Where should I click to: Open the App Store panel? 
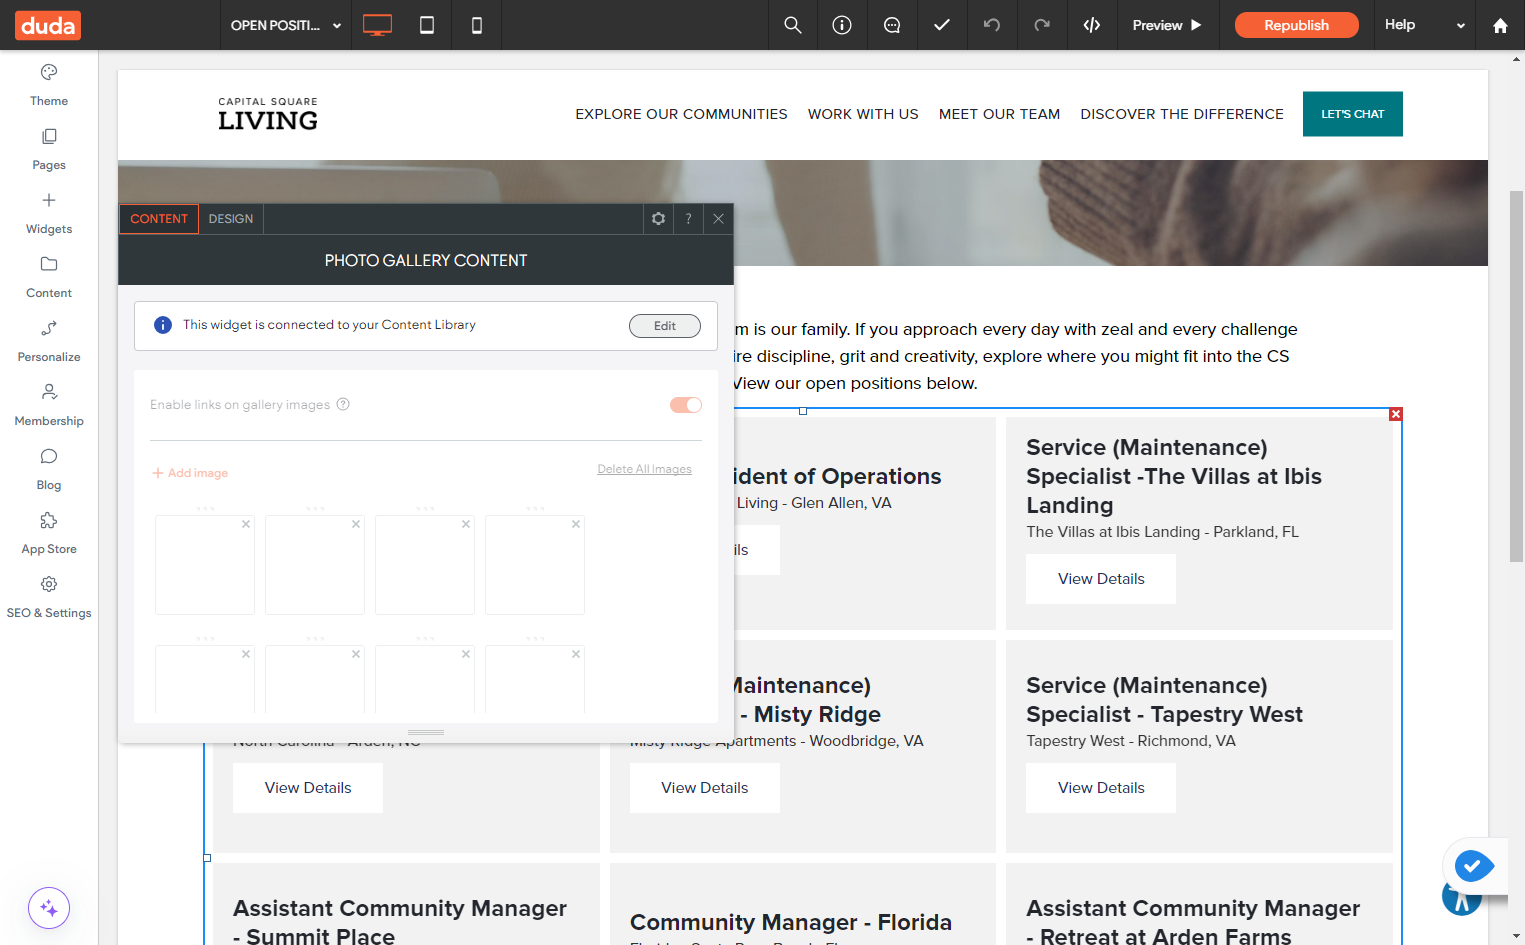[x=49, y=533]
